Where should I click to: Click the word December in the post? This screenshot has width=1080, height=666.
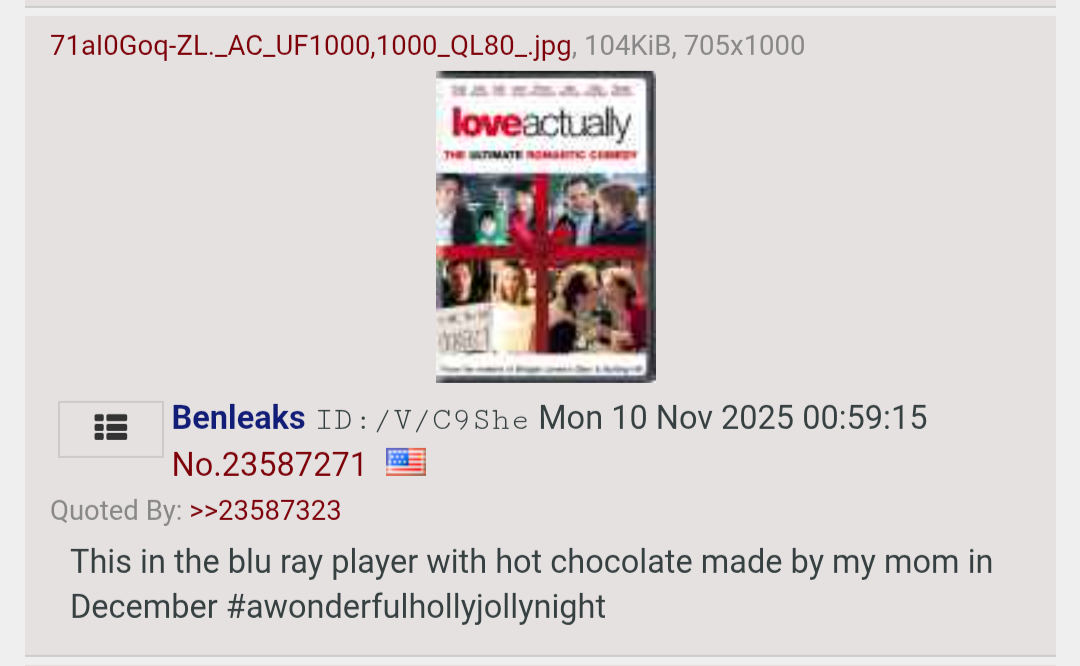tap(144, 607)
